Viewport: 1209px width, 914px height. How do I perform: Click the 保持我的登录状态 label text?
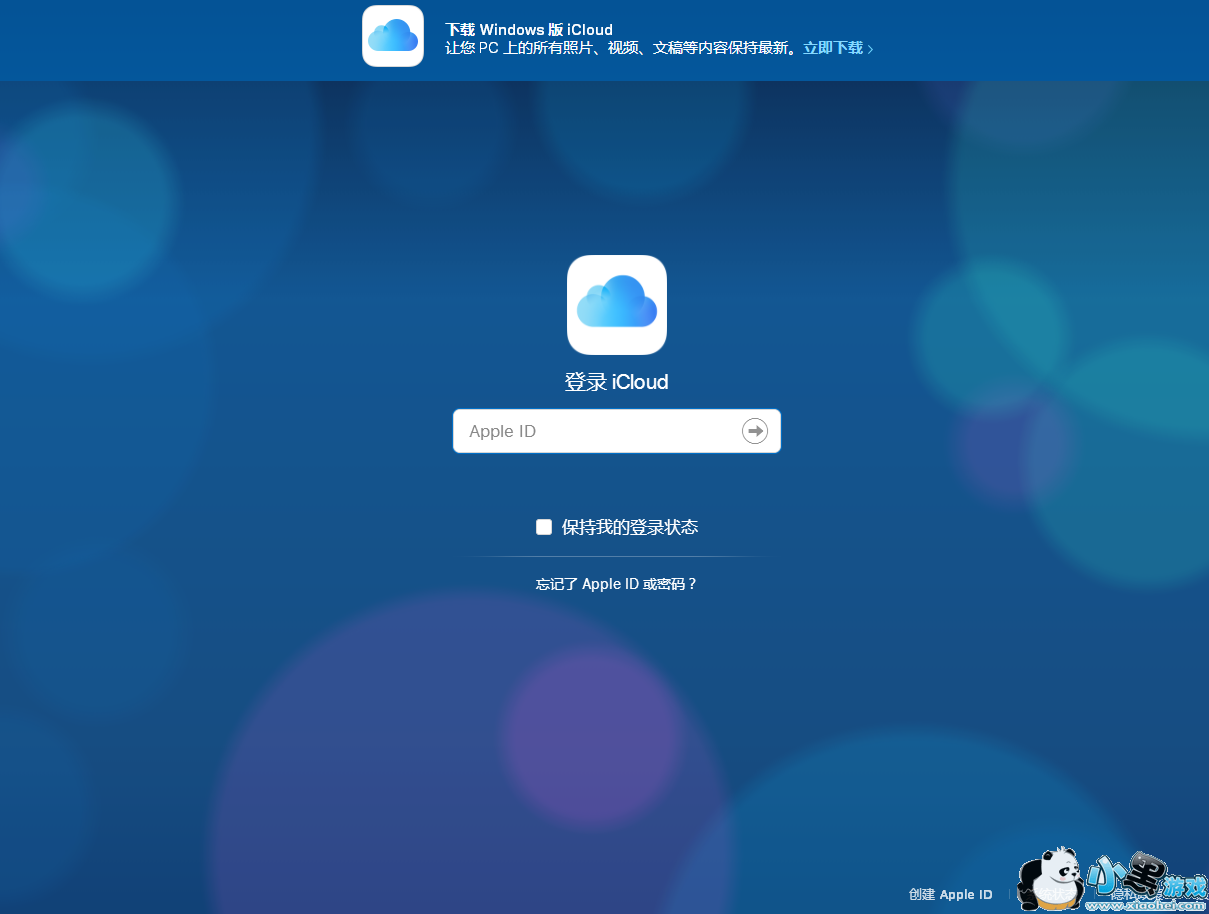[x=630, y=527]
